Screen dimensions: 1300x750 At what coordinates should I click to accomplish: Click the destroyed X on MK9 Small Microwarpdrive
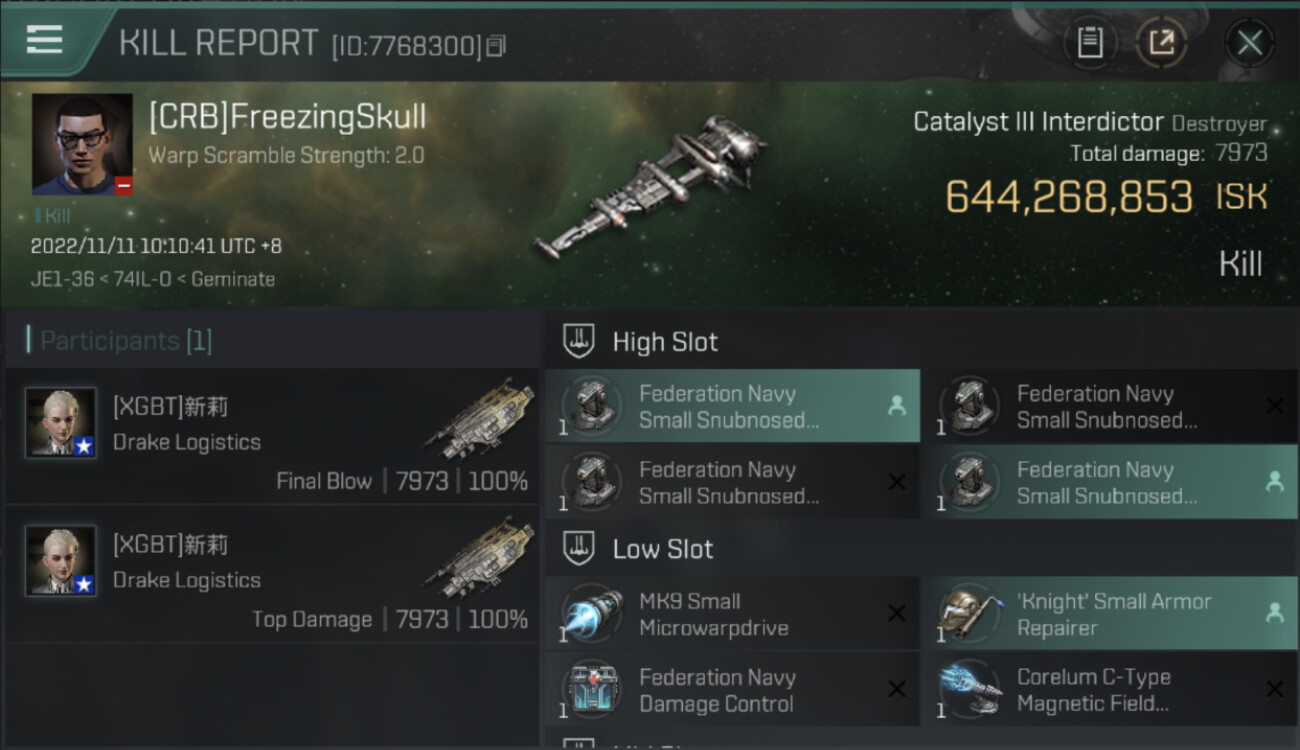[897, 613]
